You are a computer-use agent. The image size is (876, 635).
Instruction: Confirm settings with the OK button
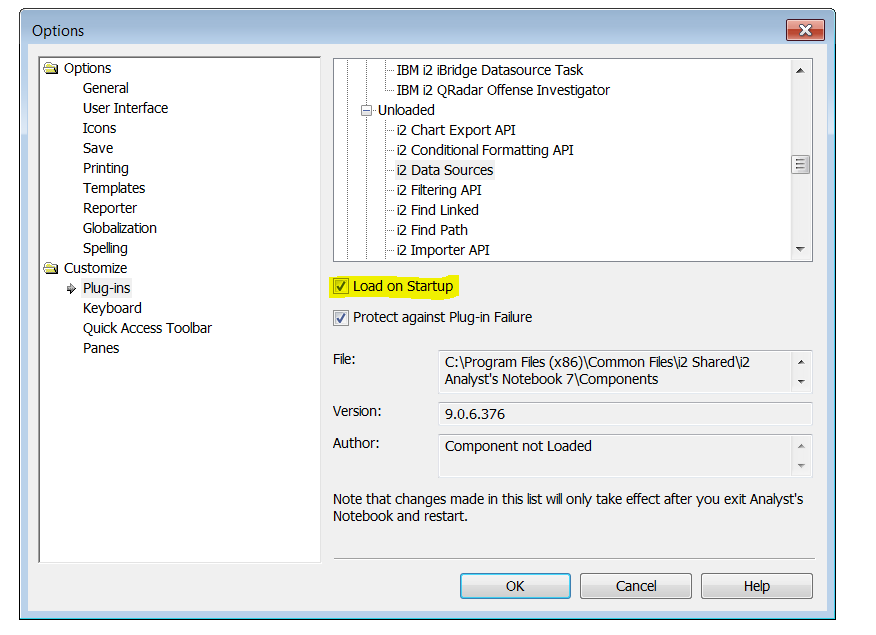tap(515, 586)
